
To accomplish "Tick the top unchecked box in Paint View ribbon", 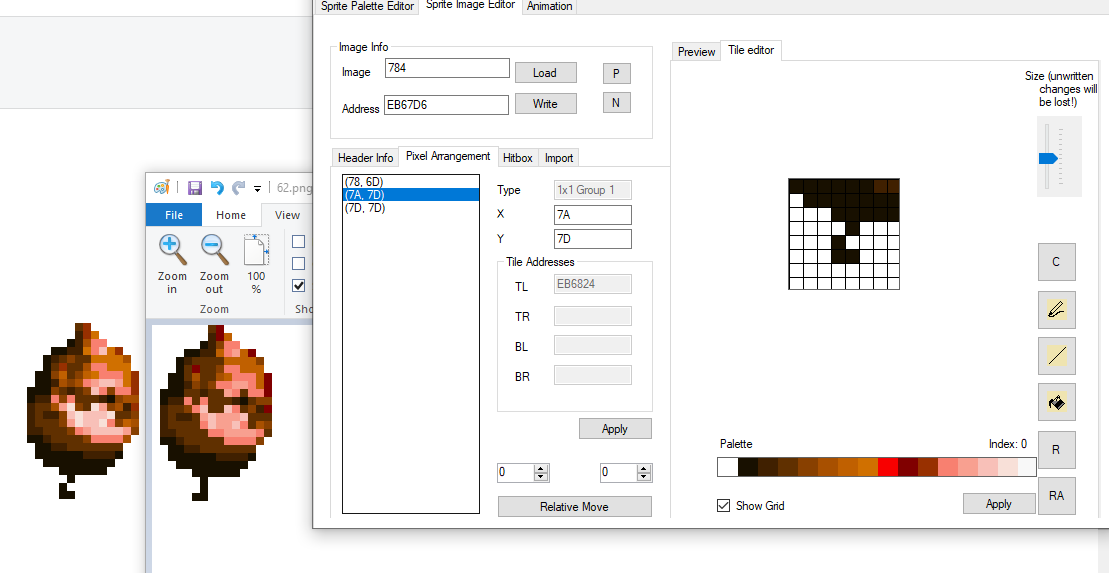I will tap(299, 241).
